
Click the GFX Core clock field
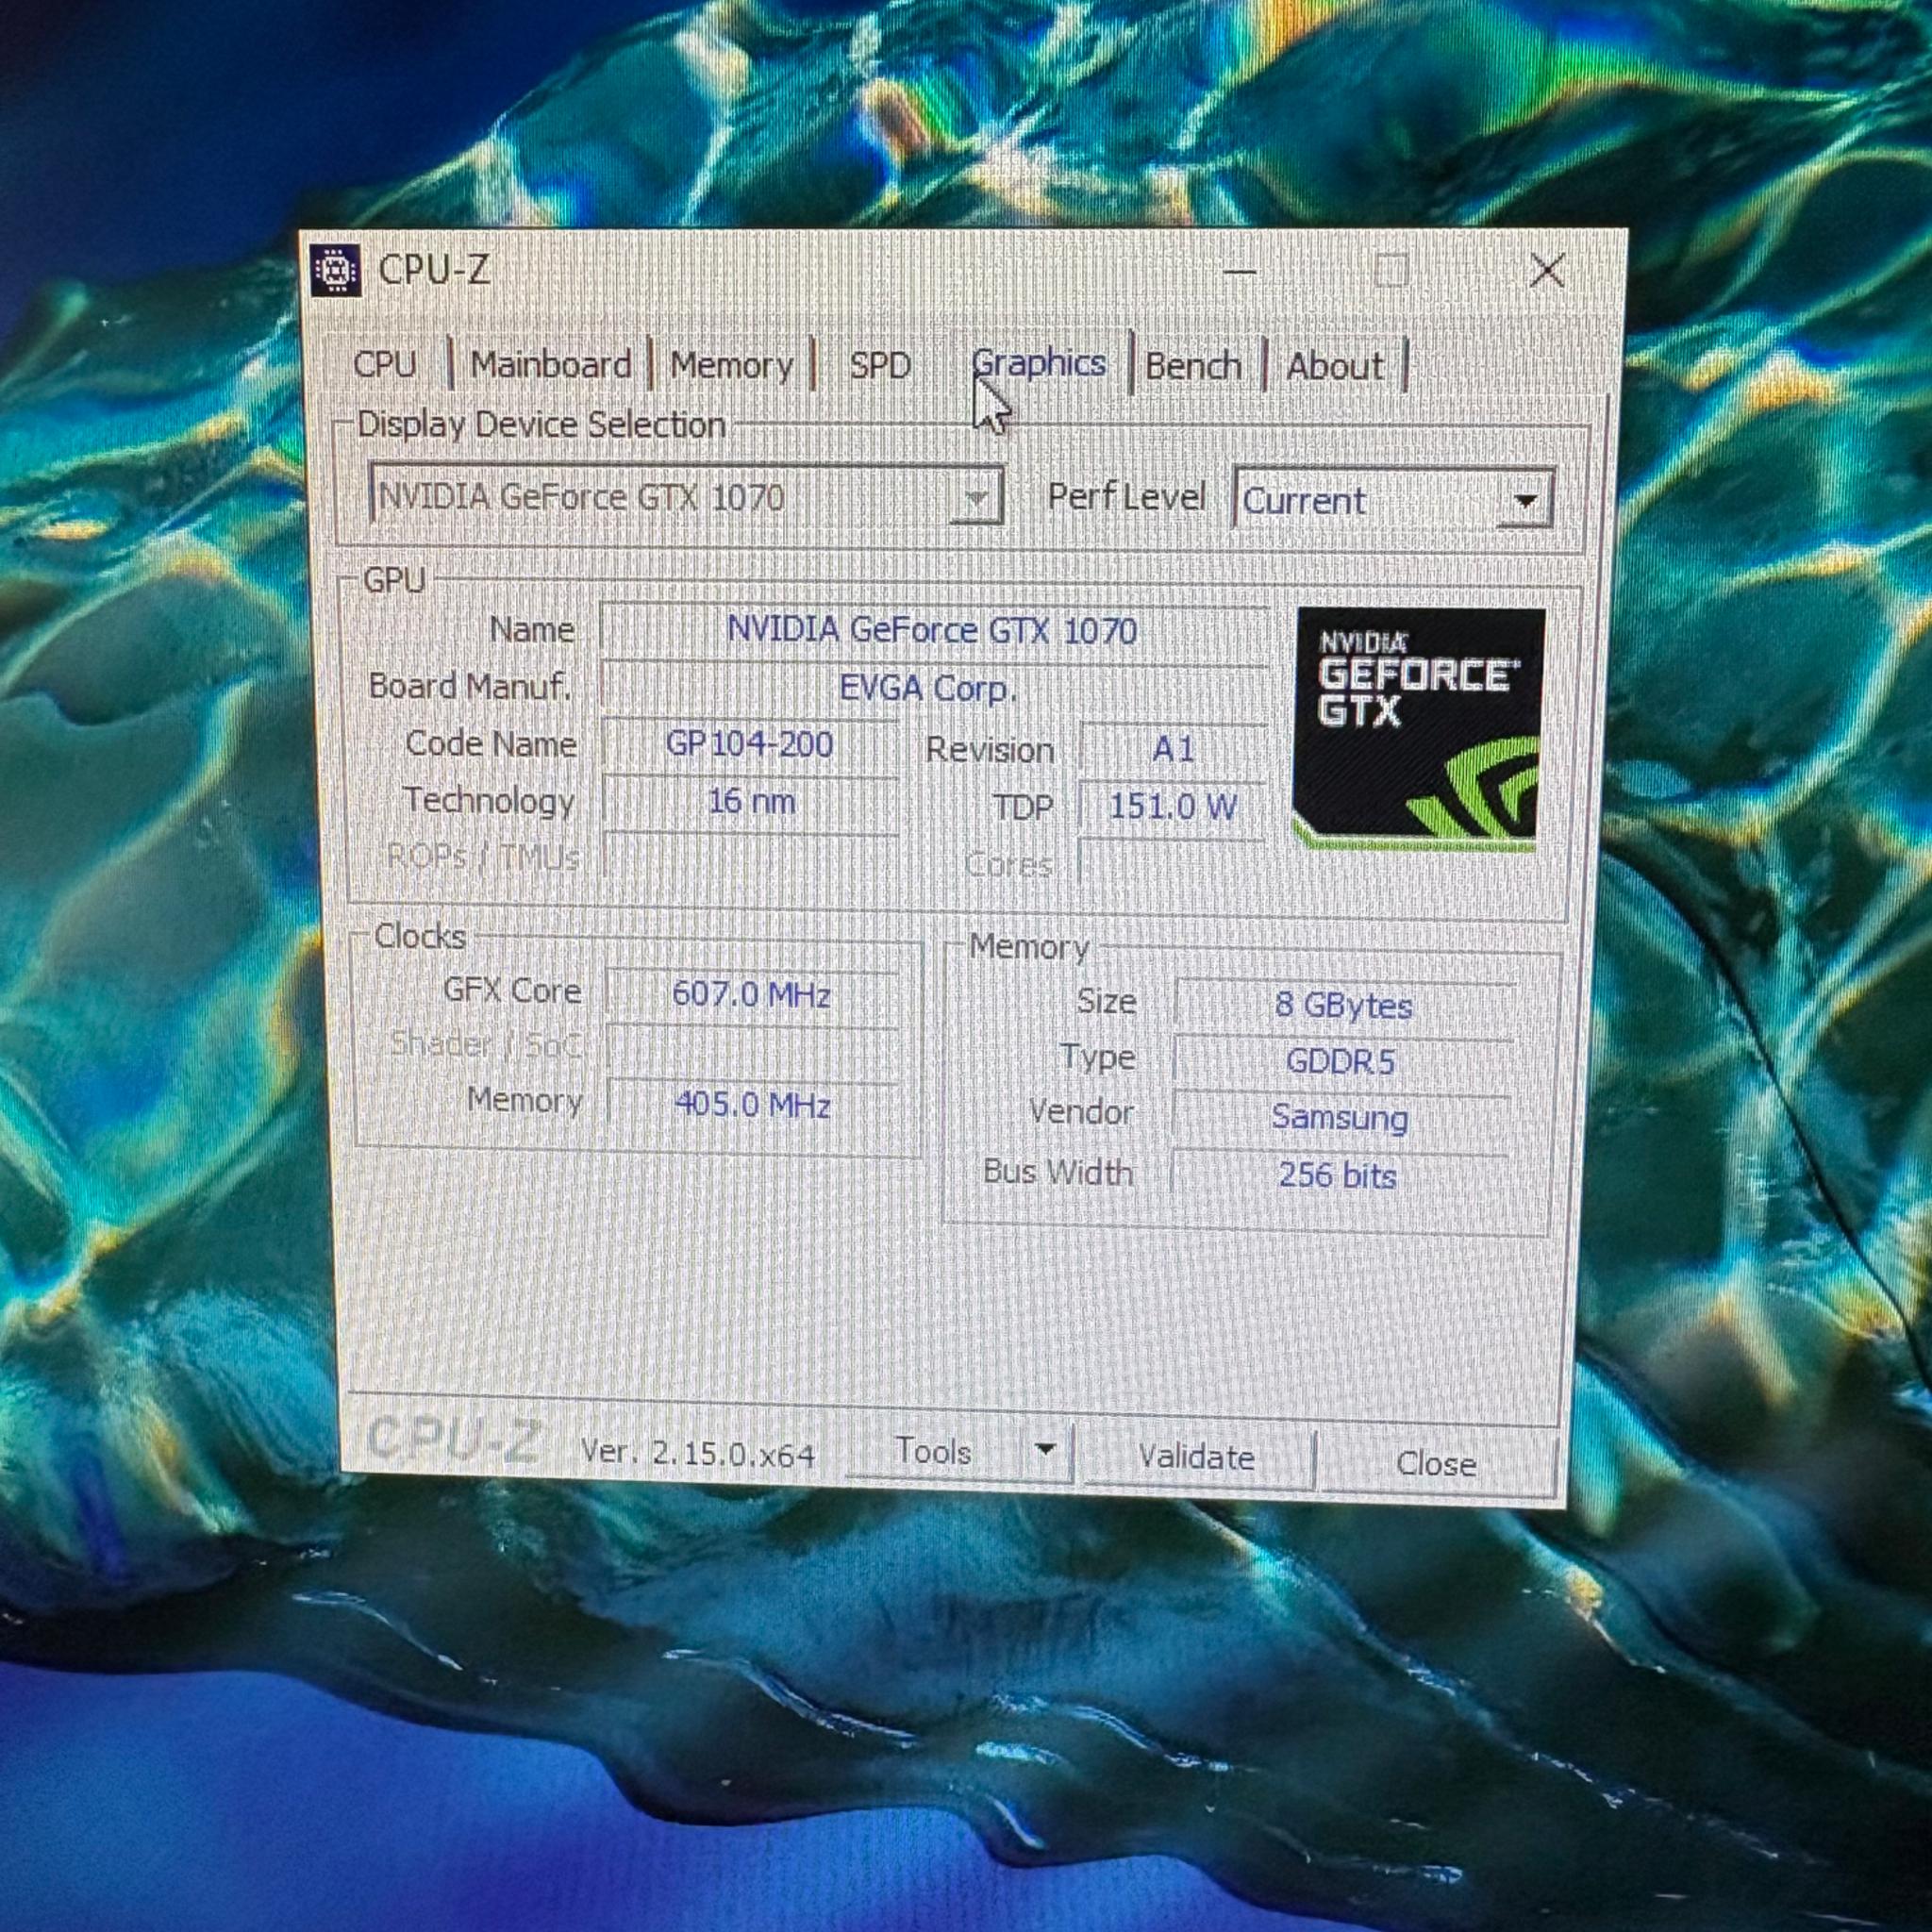(x=752, y=993)
